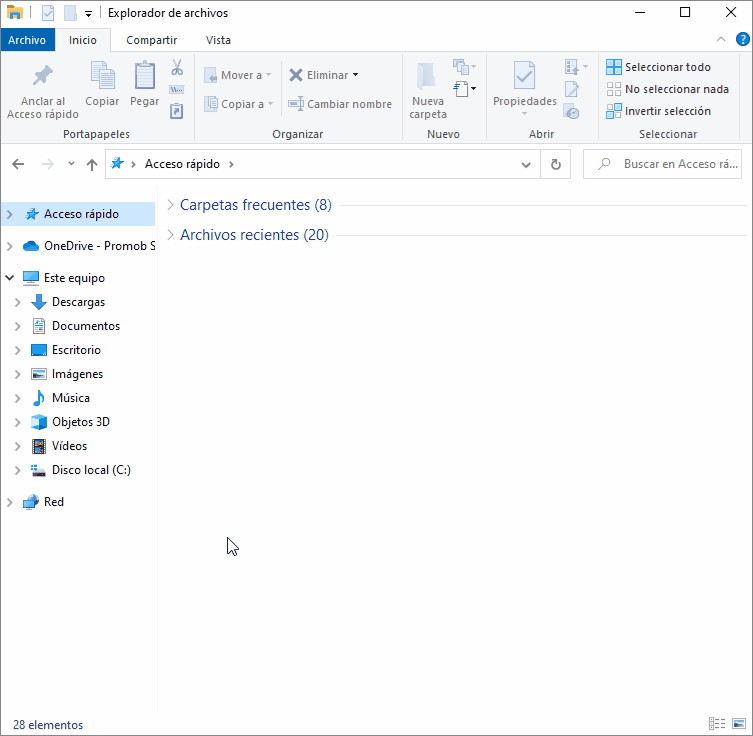Go back with the left arrow
Image resolution: width=753 pixels, height=736 pixels.
coord(18,164)
